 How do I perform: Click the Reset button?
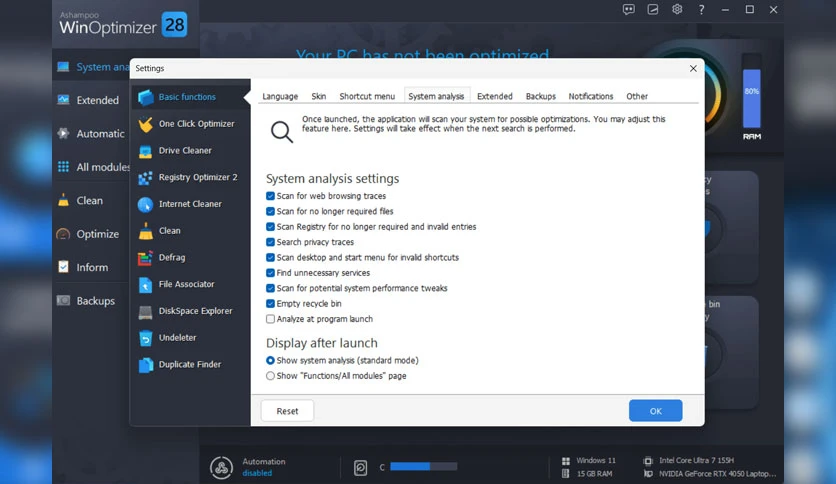287,411
